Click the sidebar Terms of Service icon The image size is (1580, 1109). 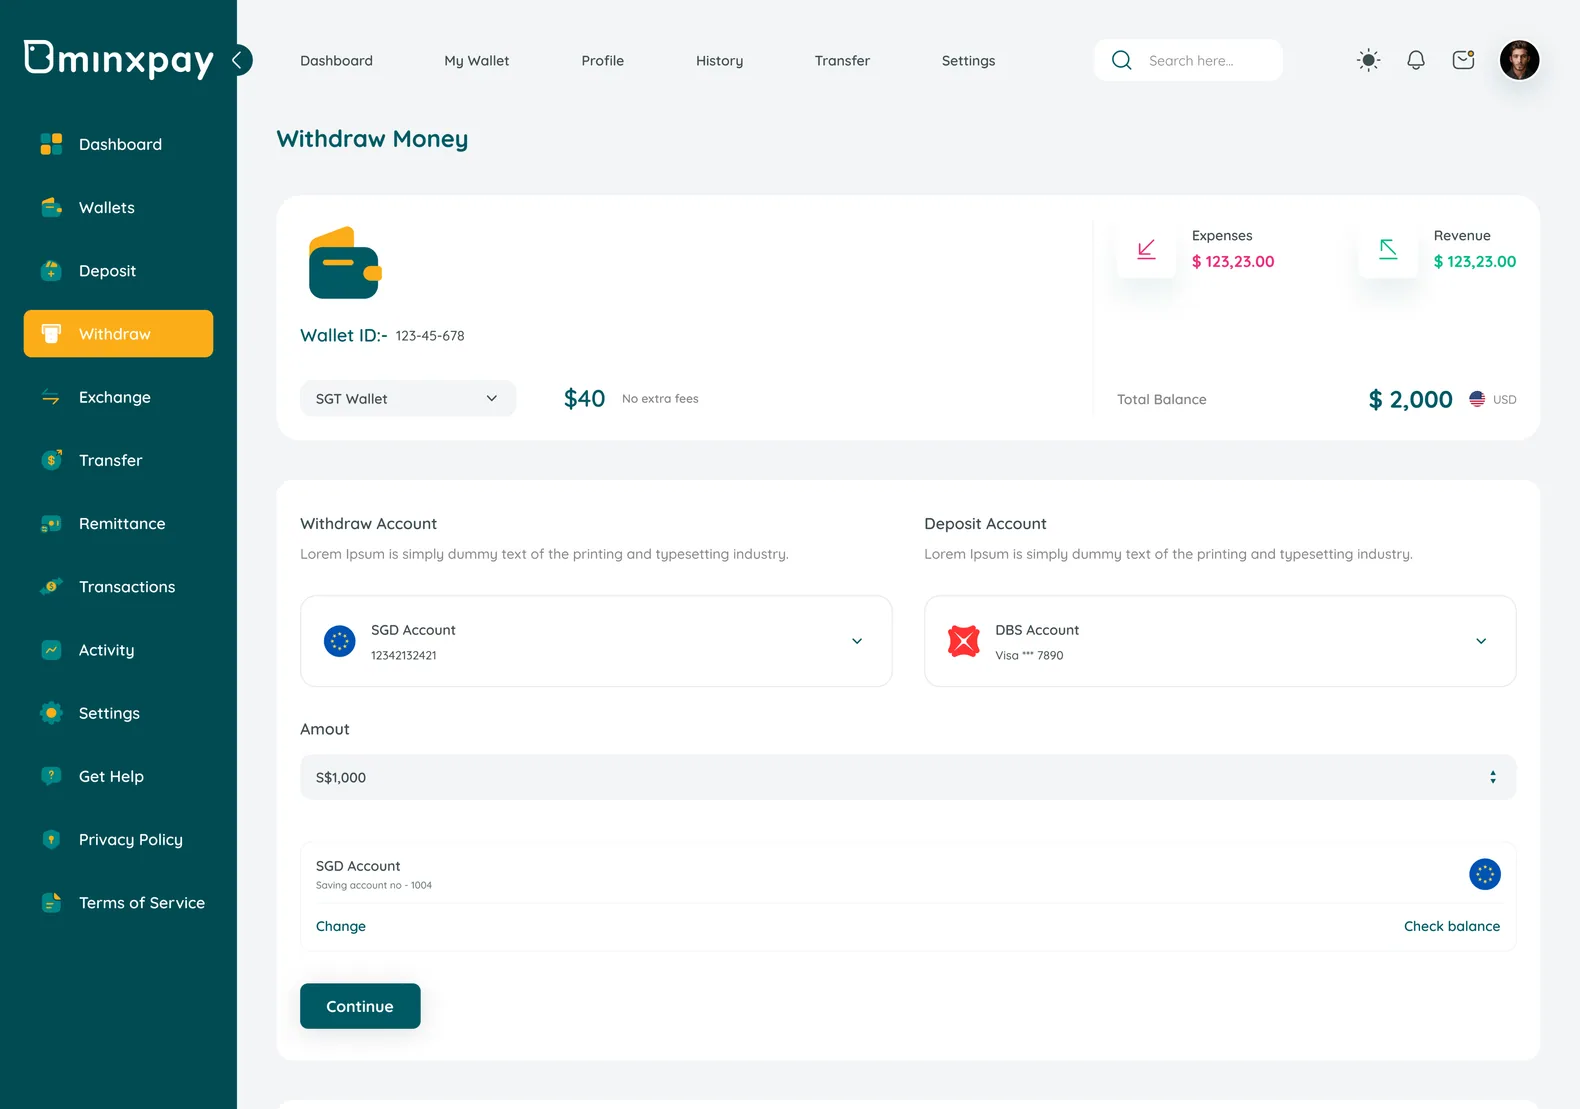coord(51,902)
